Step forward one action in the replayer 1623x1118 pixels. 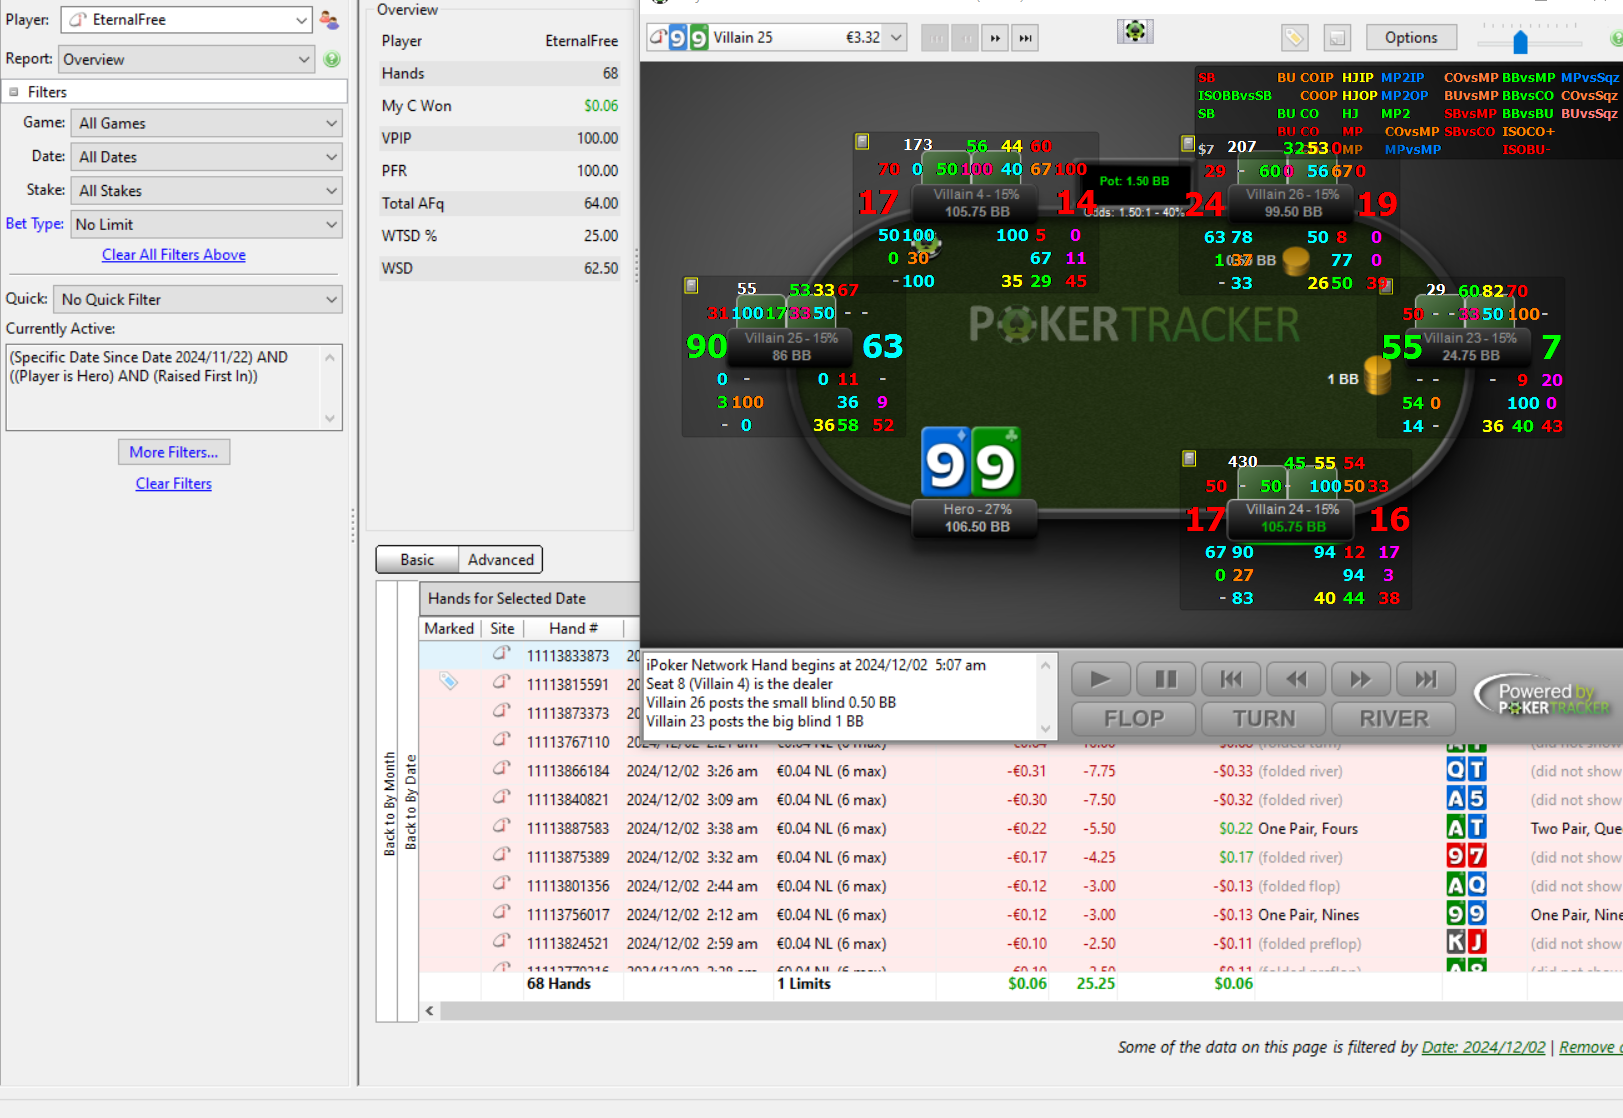tap(1360, 679)
